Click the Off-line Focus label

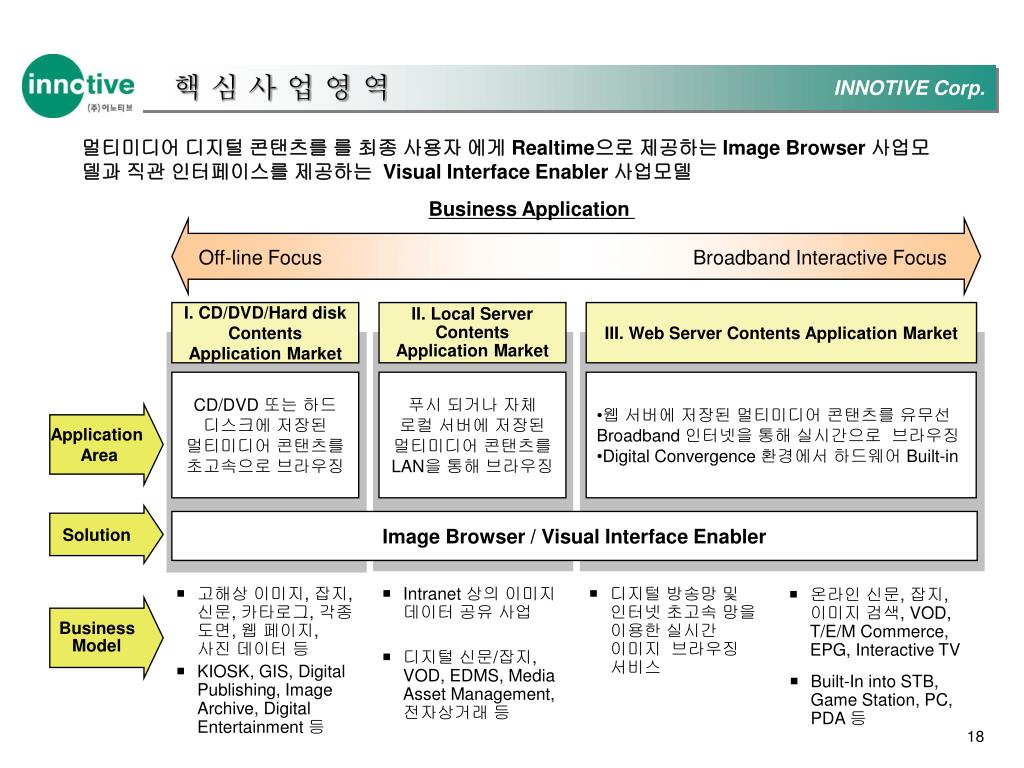(260, 258)
